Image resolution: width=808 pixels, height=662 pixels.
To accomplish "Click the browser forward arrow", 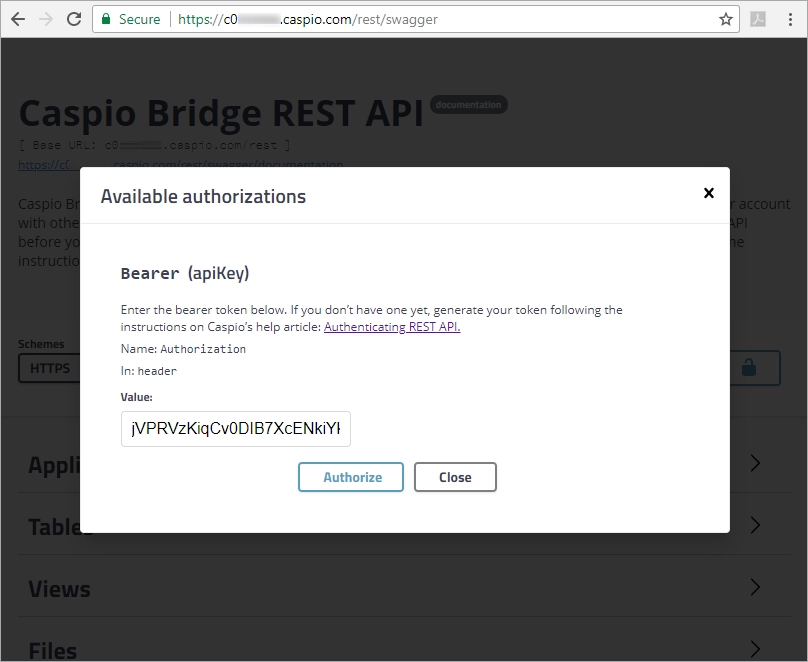I will coord(46,20).
